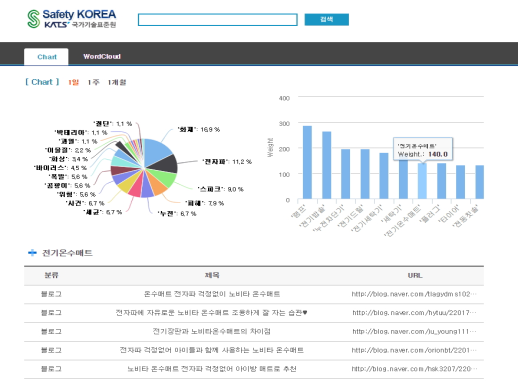Viewport: 519px width, 392px height.
Task: Click the blue plus icon beside 전기온수매트
Action: (x=32, y=253)
